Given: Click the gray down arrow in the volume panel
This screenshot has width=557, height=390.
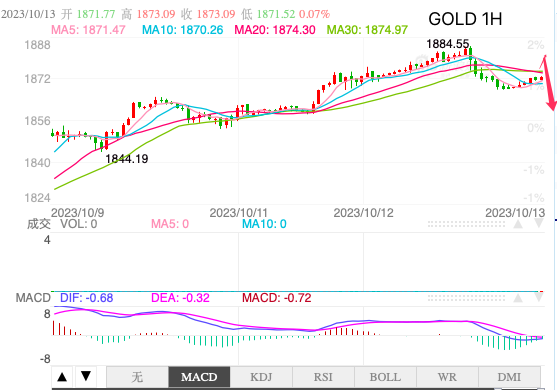Looking at the screenshot, I should 539,224.
